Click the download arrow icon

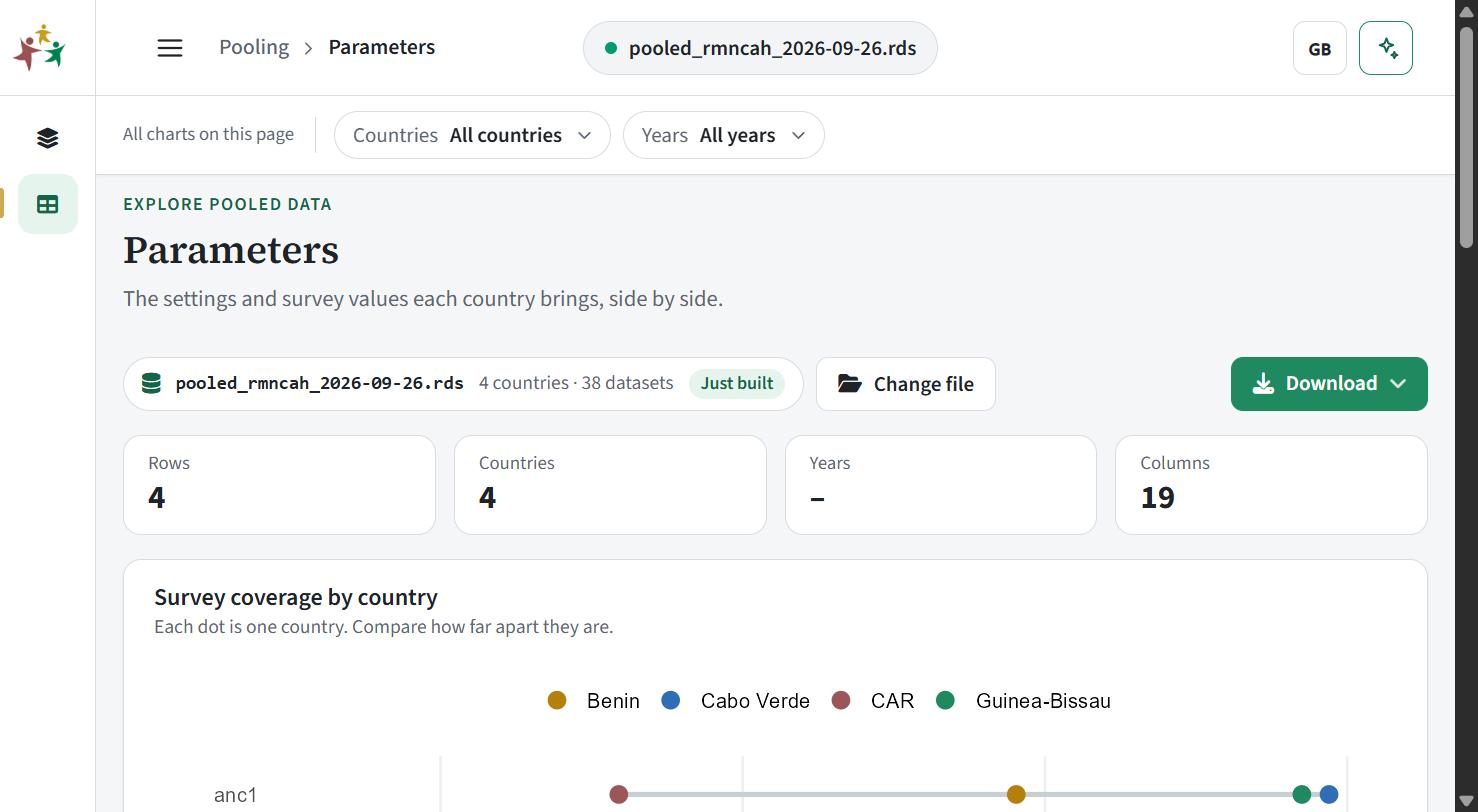pyautogui.click(x=1264, y=384)
